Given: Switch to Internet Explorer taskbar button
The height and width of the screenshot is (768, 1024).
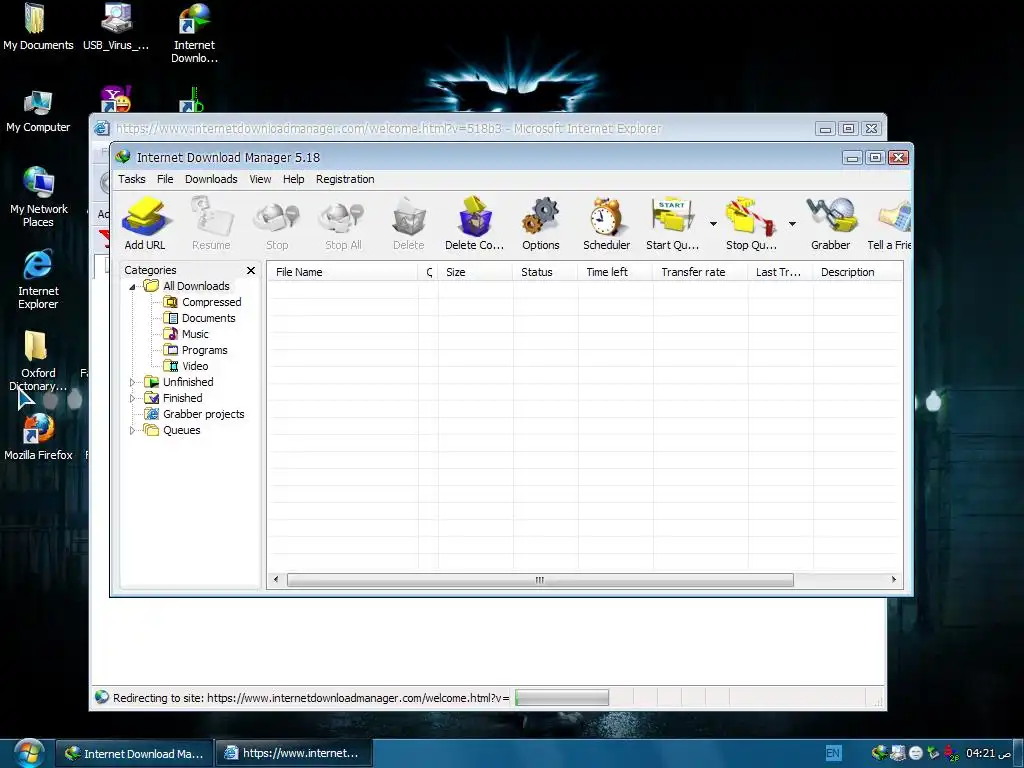Looking at the screenshot, I should (293, 754).
